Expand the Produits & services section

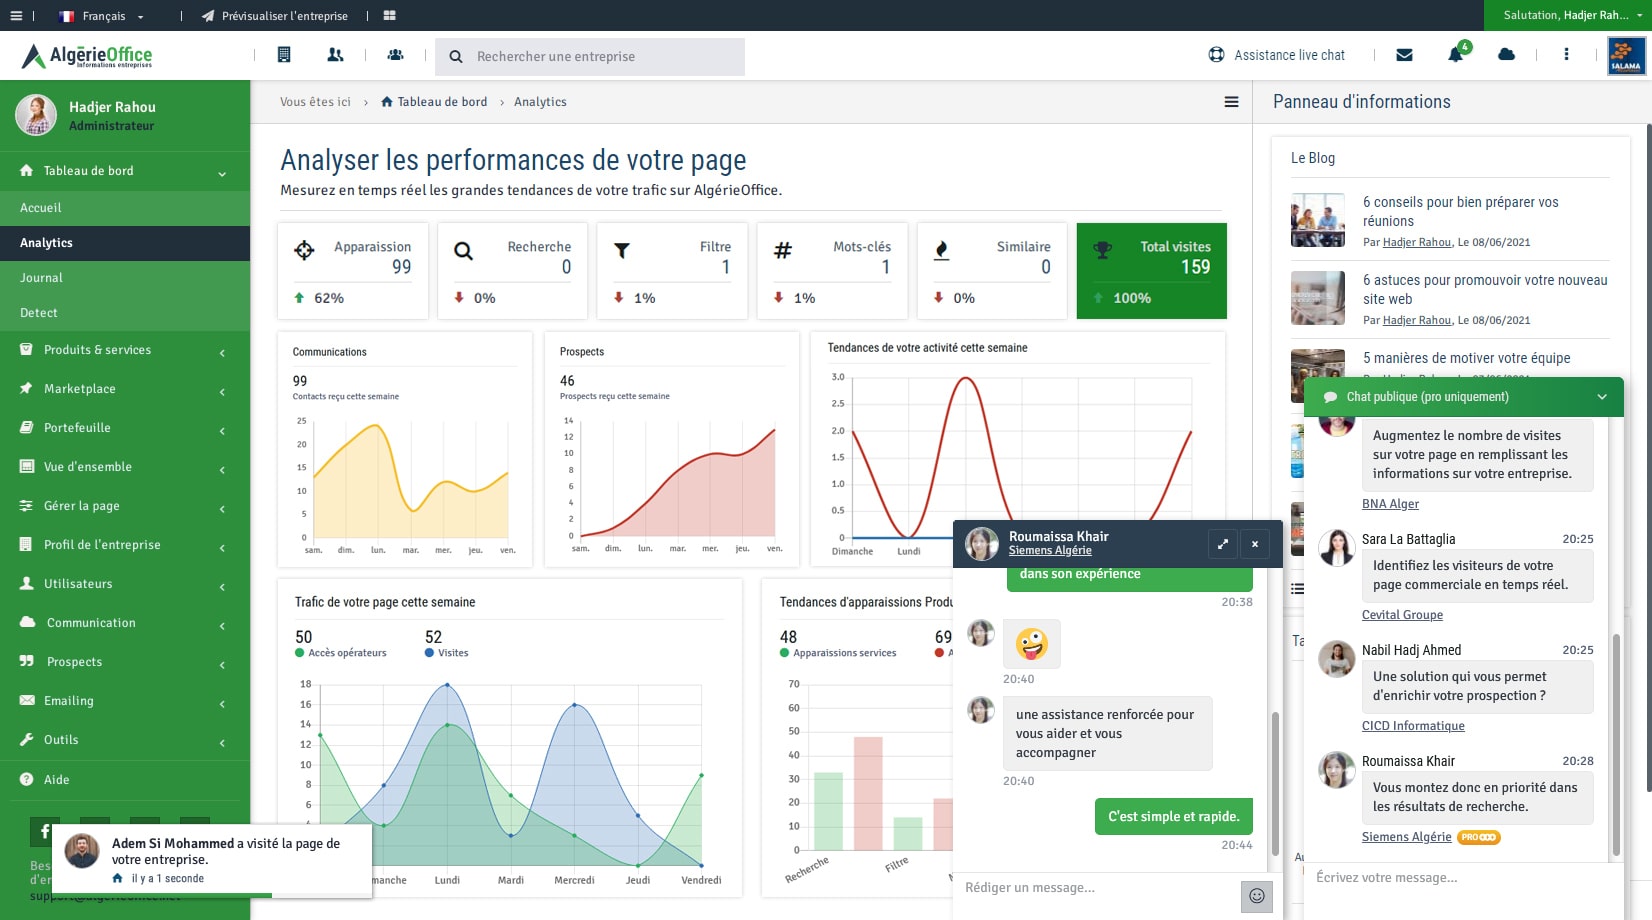point(96,350)
